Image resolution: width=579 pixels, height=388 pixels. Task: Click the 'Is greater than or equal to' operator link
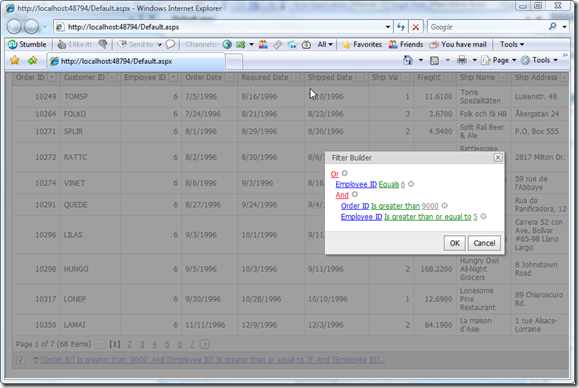point(428,217)
